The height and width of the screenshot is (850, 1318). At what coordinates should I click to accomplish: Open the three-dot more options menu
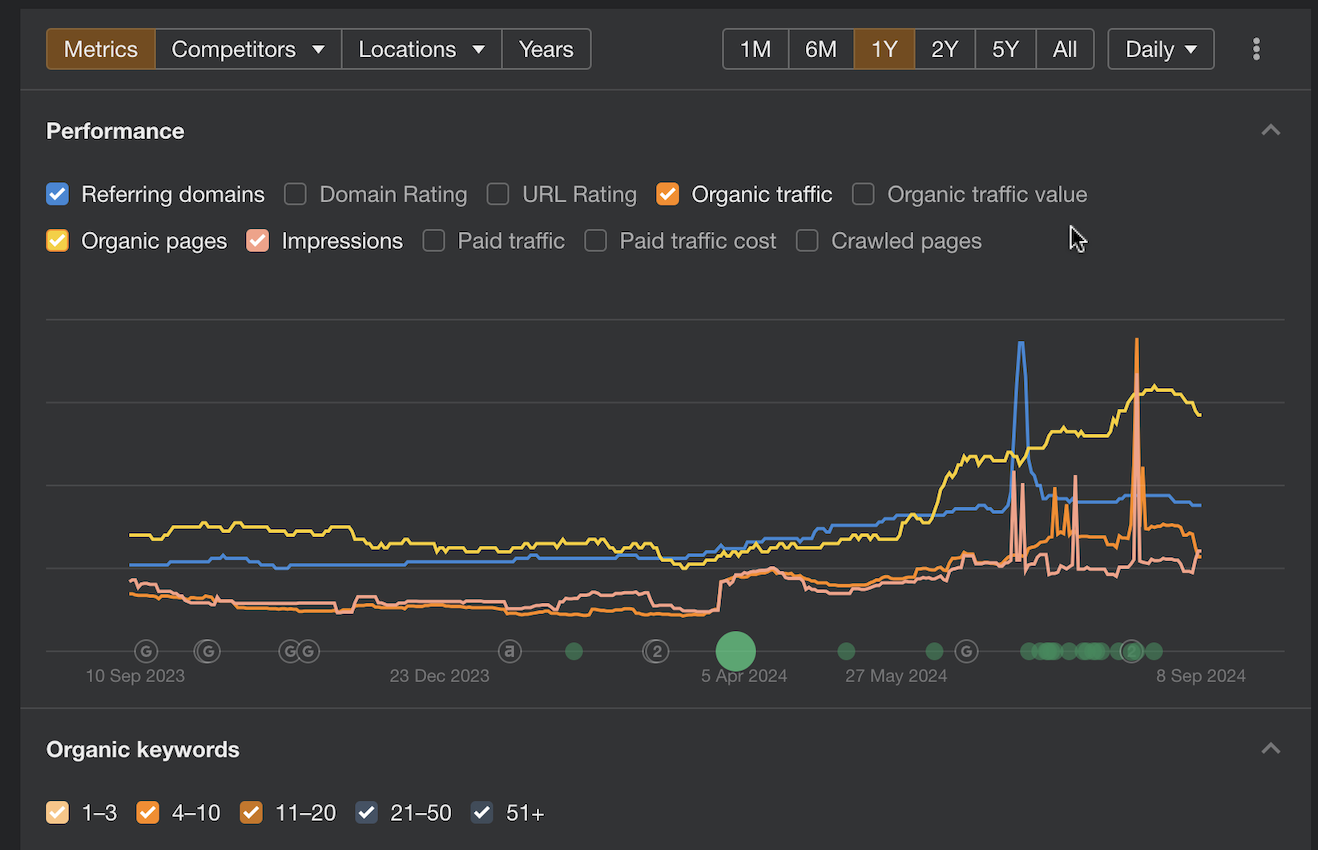point(1256,49)
